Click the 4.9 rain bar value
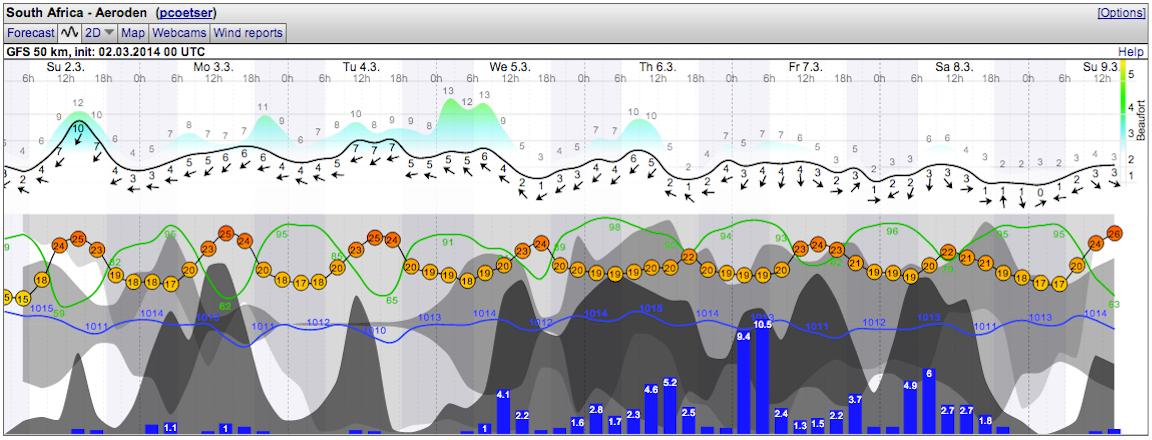The width and height of the screenshot is (1152, 440). (x=910, y=386)
